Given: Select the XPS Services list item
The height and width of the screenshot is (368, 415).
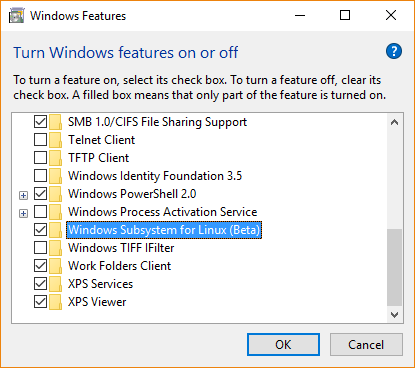Looking at the screenshot, I should tap(100, 284).
